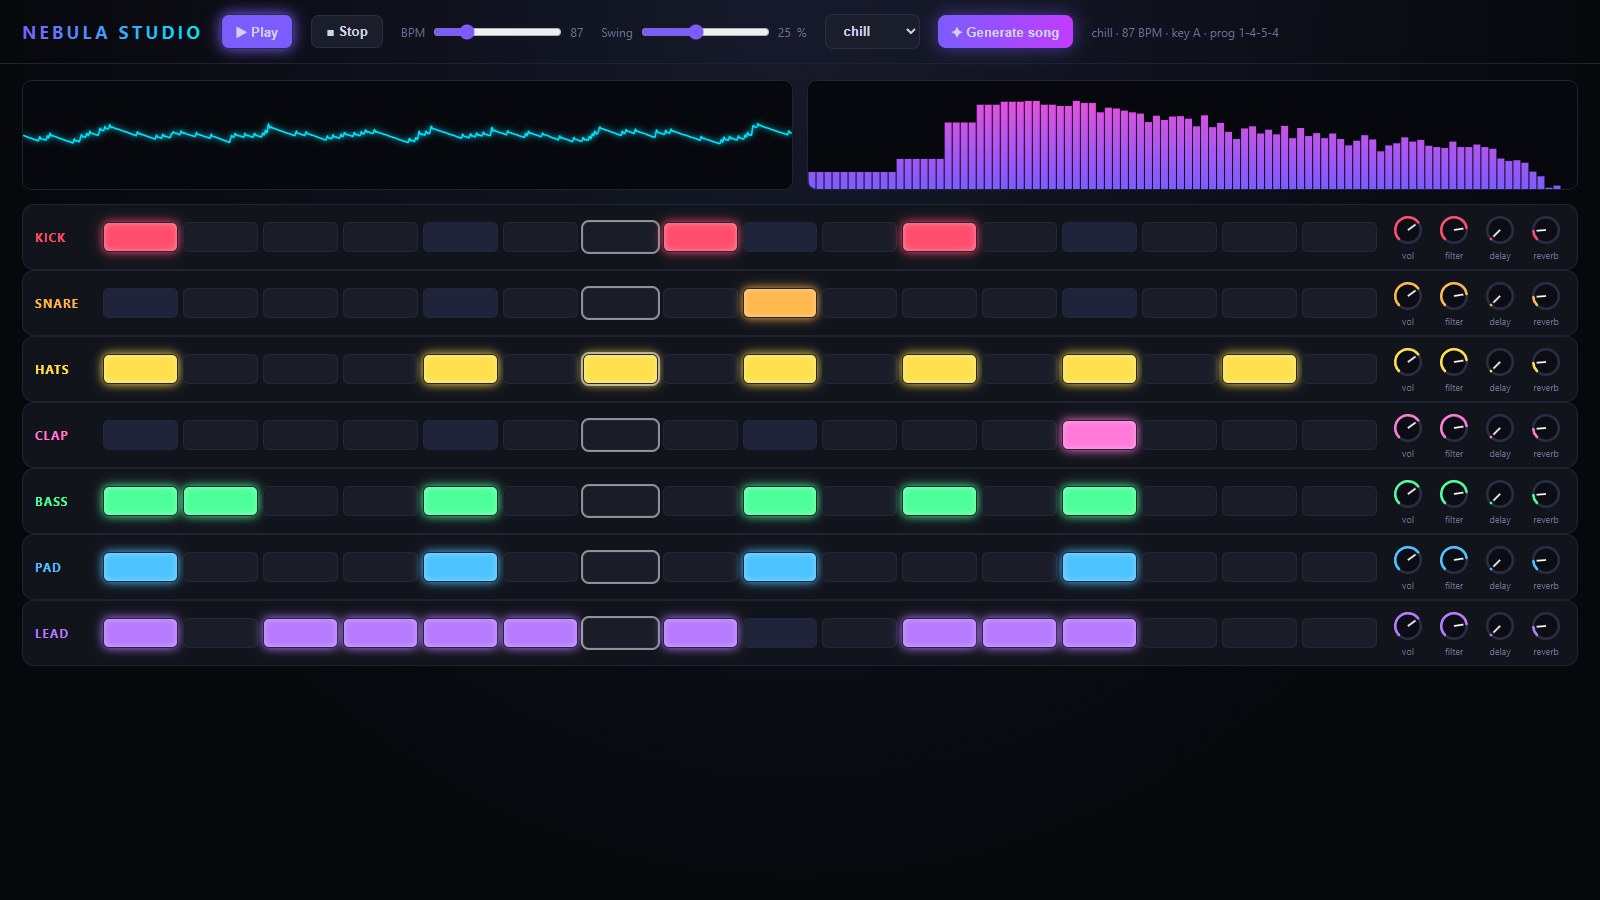Disable the last active HATS step
Viewport: 1600px width, 900px height.
[x=1259, y=369]
